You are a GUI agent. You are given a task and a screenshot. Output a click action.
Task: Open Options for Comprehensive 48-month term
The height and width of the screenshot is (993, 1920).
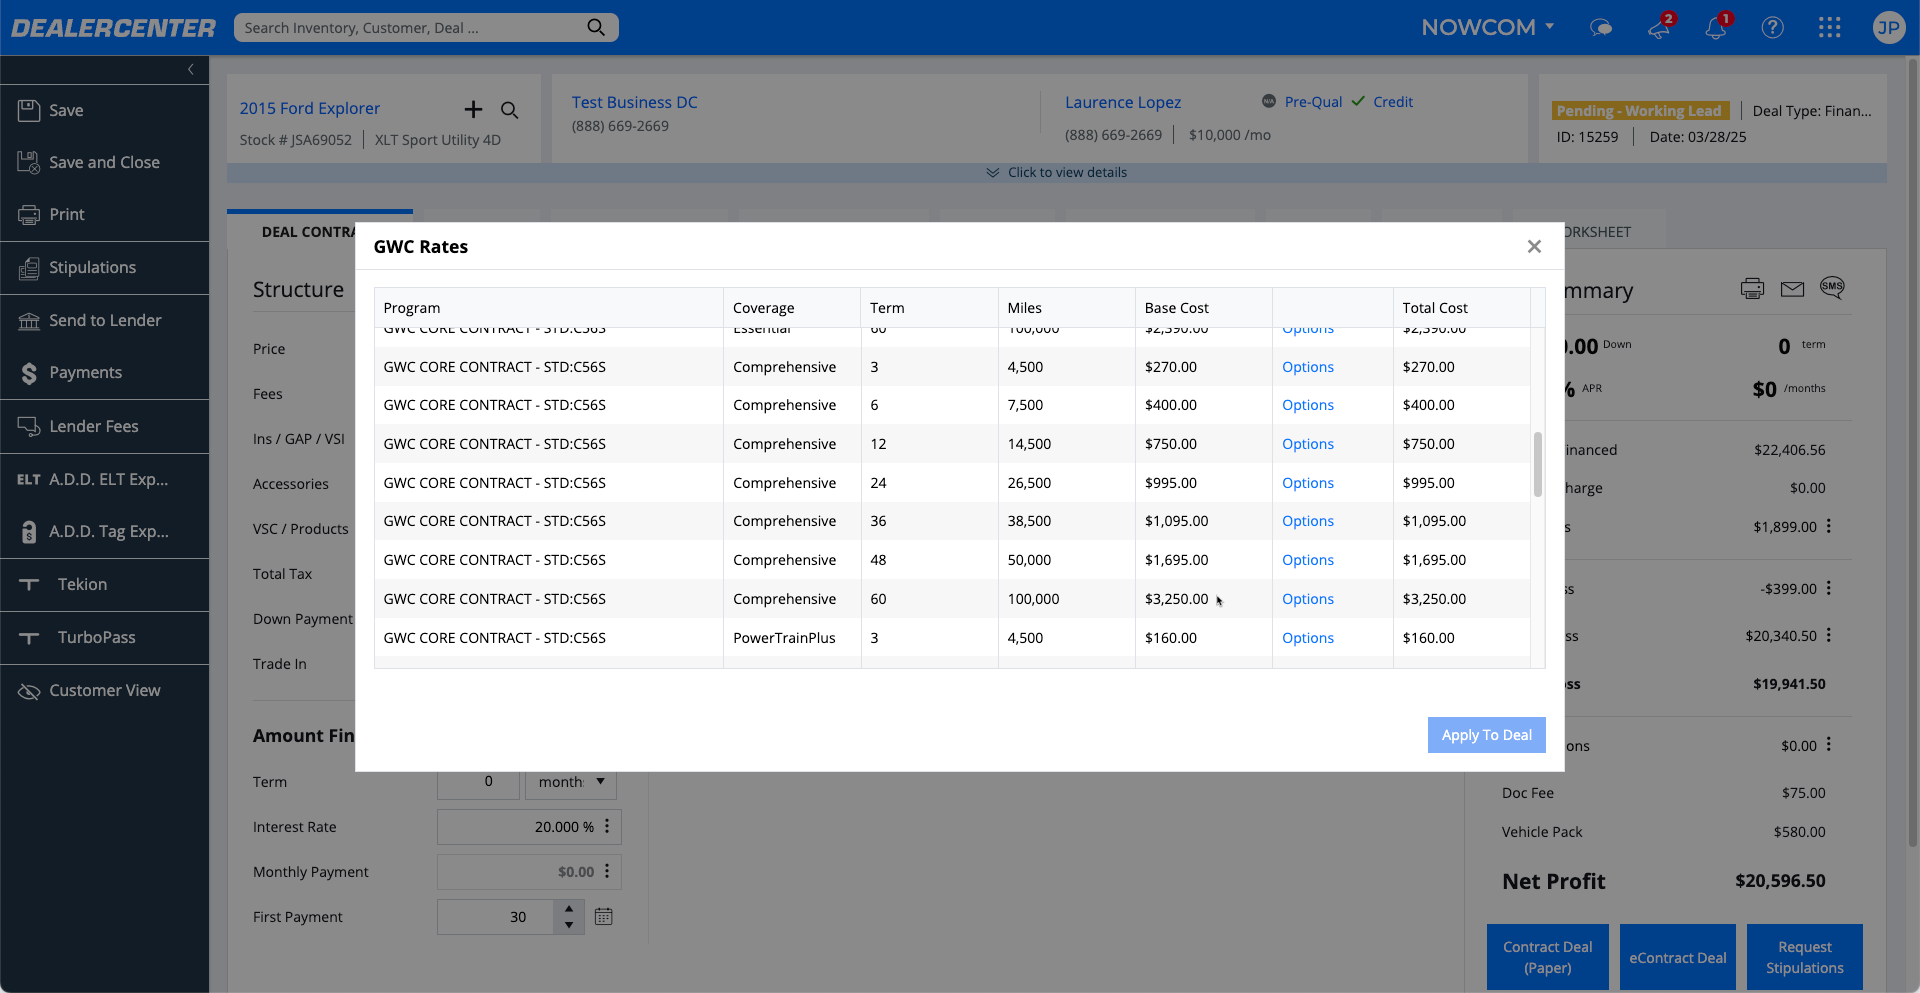(1307, 560)
